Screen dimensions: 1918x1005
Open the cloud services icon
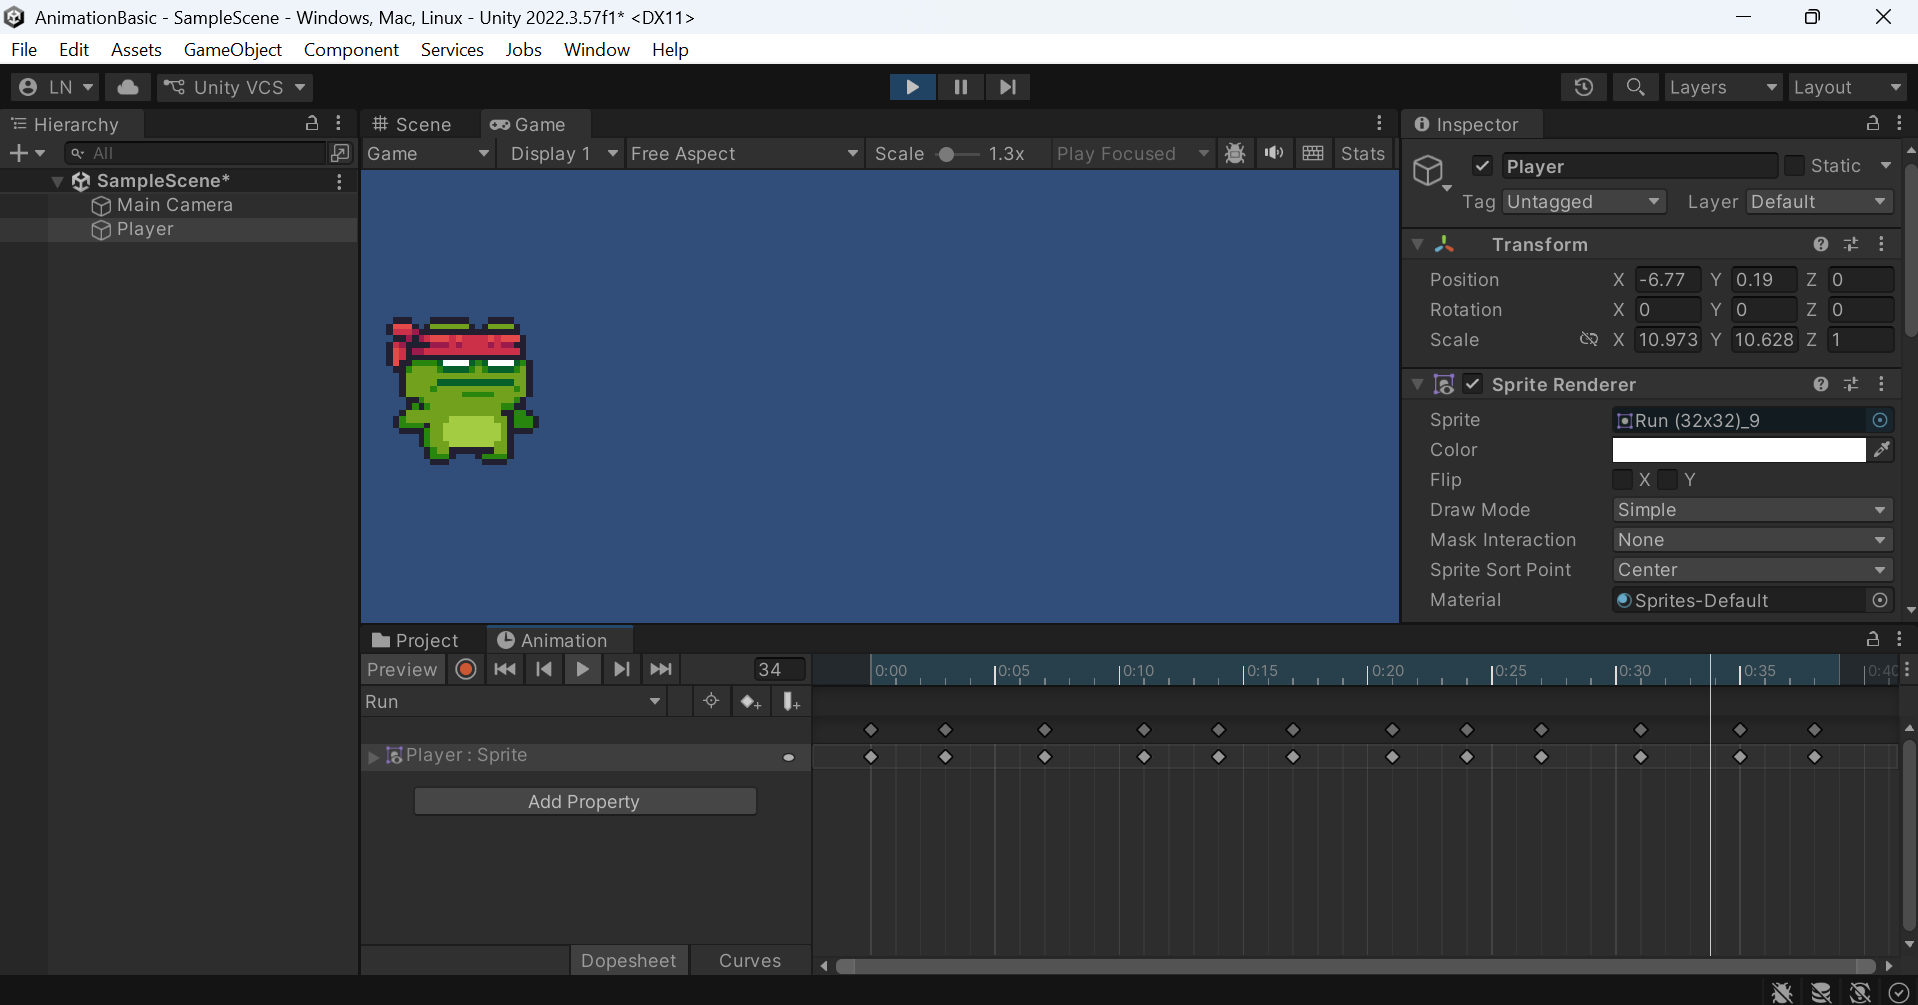coord(128,87)
